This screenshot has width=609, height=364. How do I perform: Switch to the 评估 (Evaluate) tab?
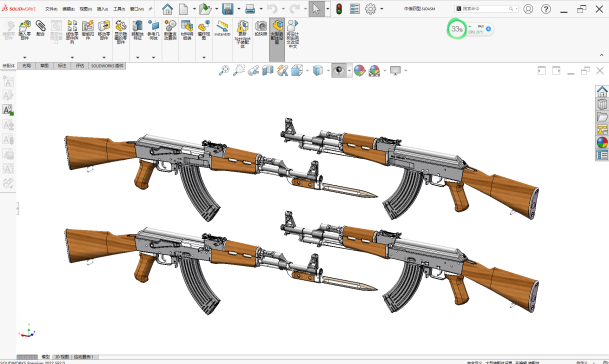80,66
